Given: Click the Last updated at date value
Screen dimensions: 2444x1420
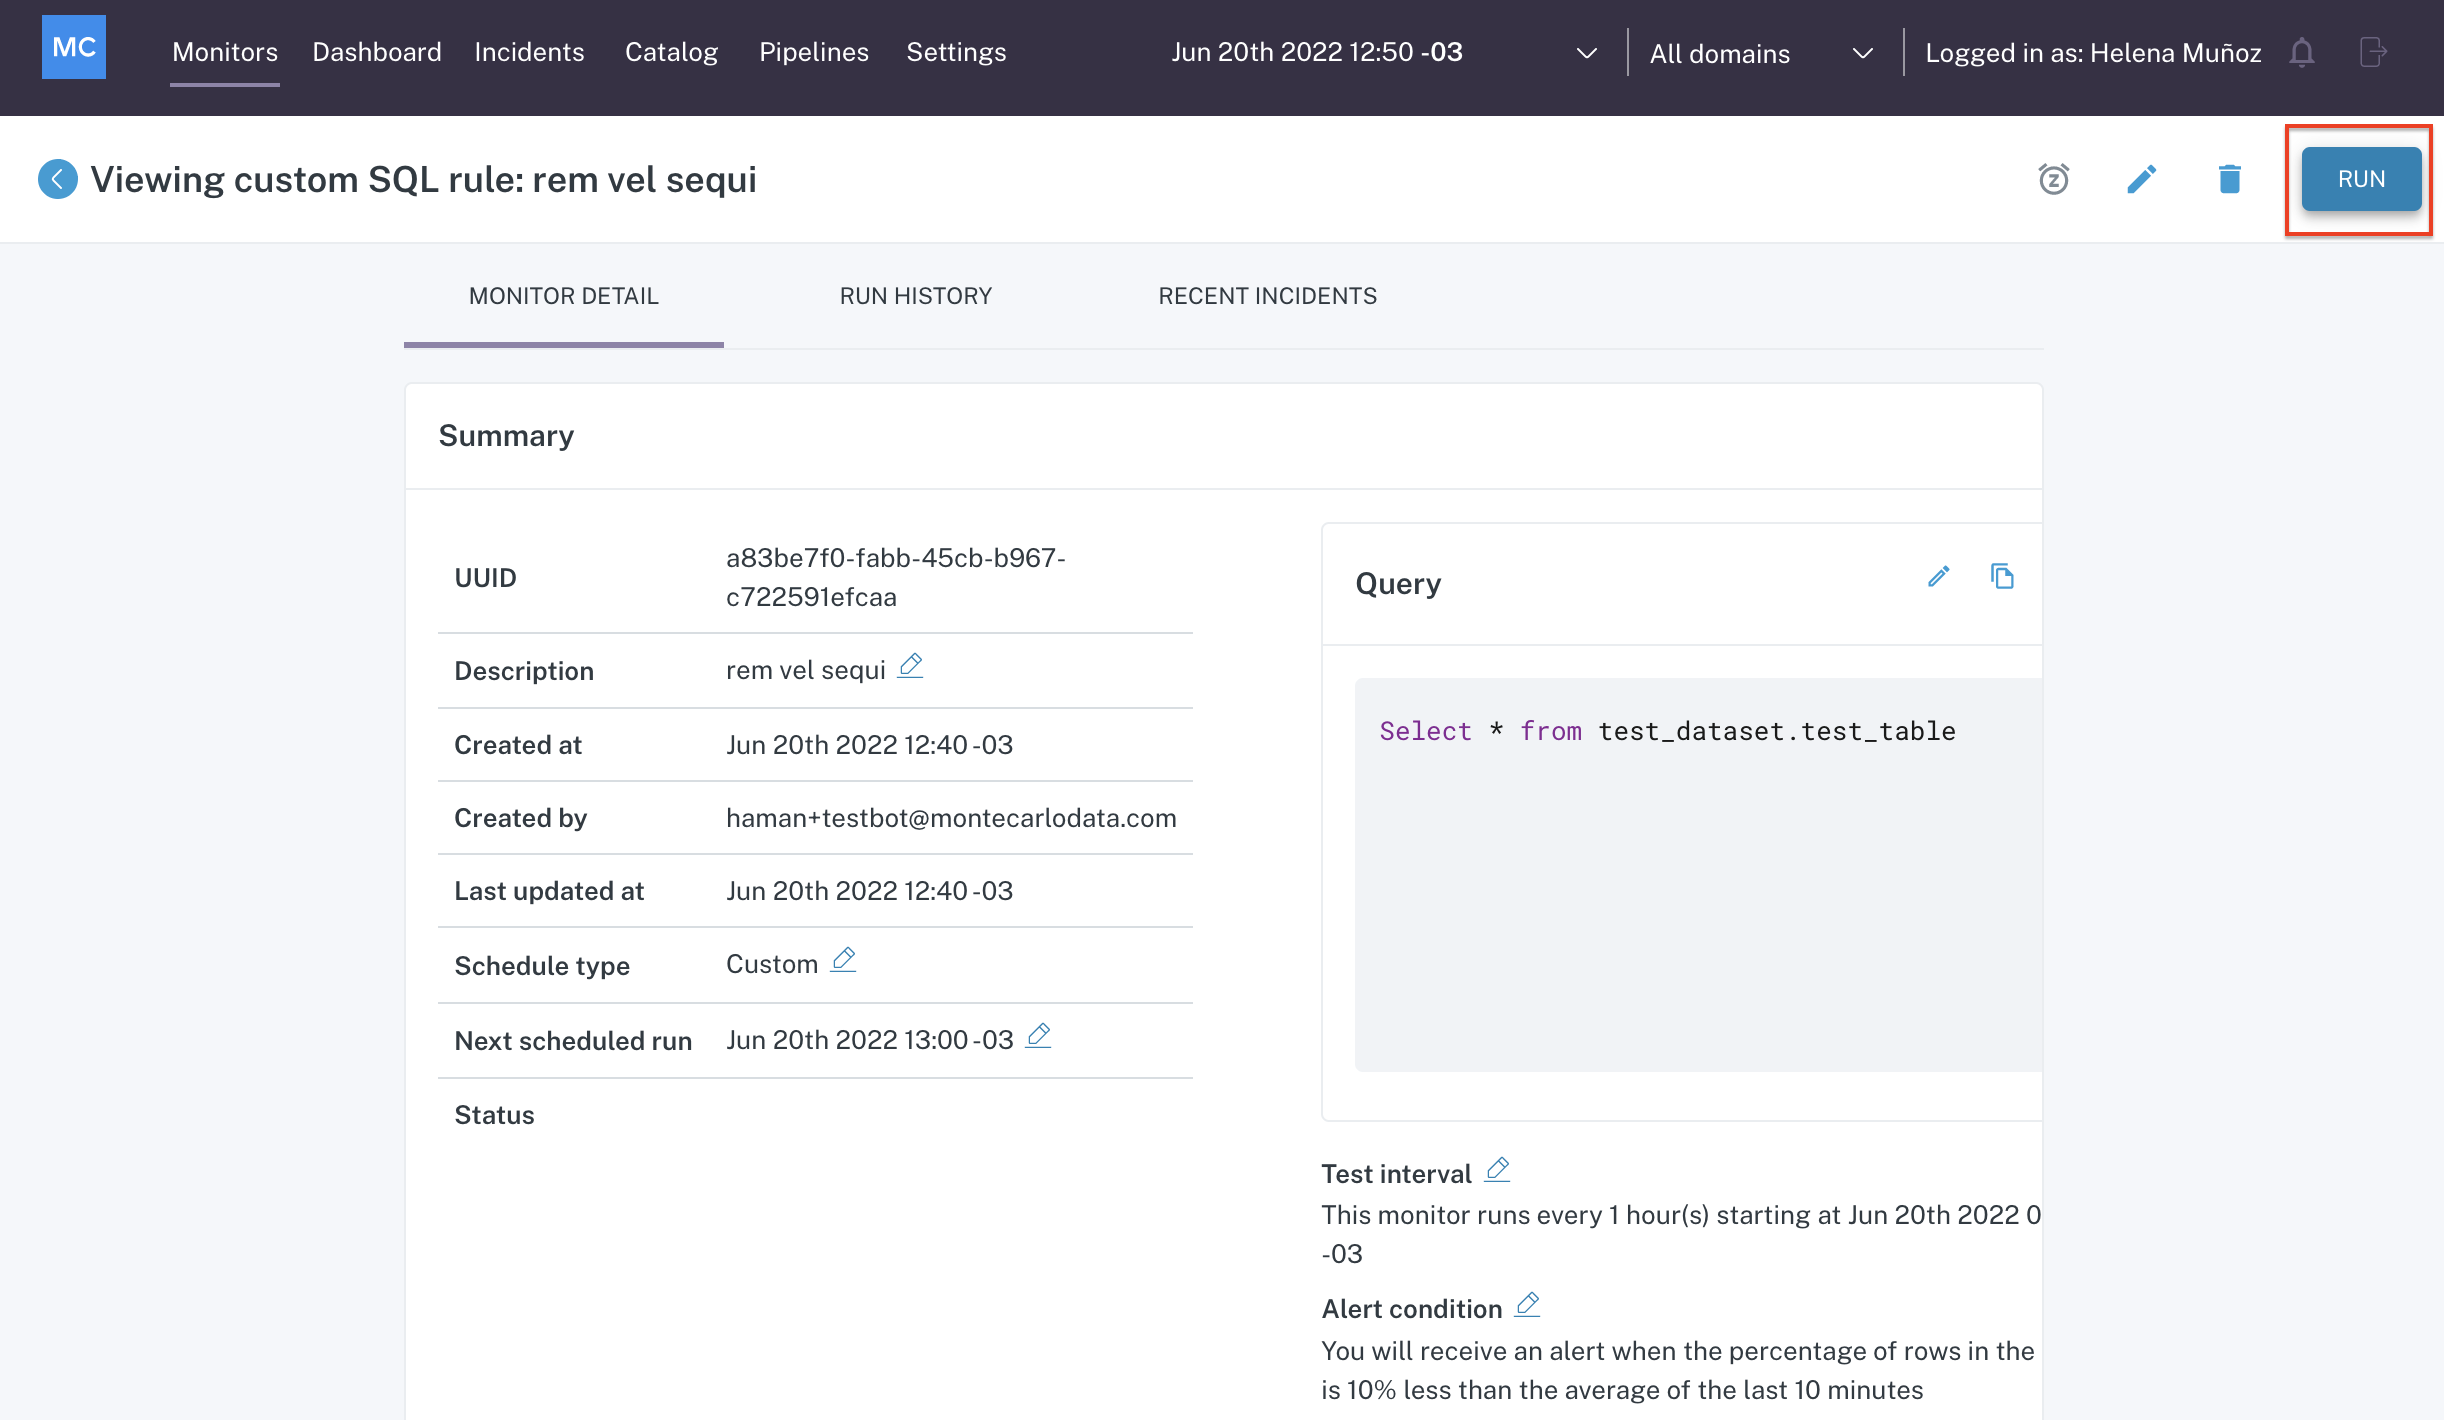Looking at the screenshot, I should tap(869, 891).
